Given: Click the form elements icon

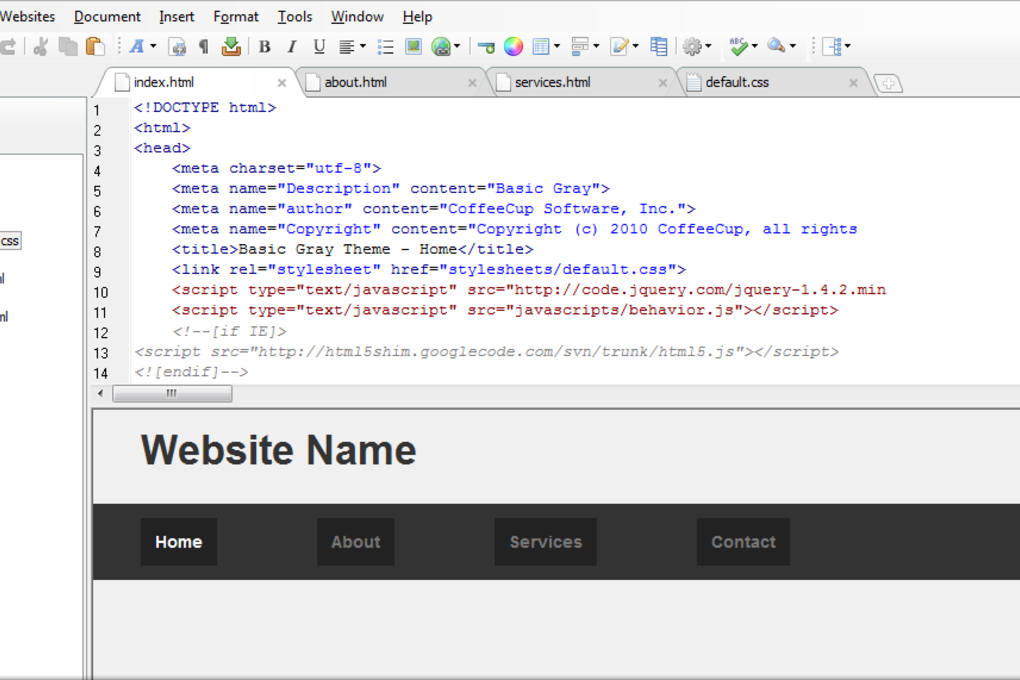Looking at the screenshot, I should coord(580,46).
